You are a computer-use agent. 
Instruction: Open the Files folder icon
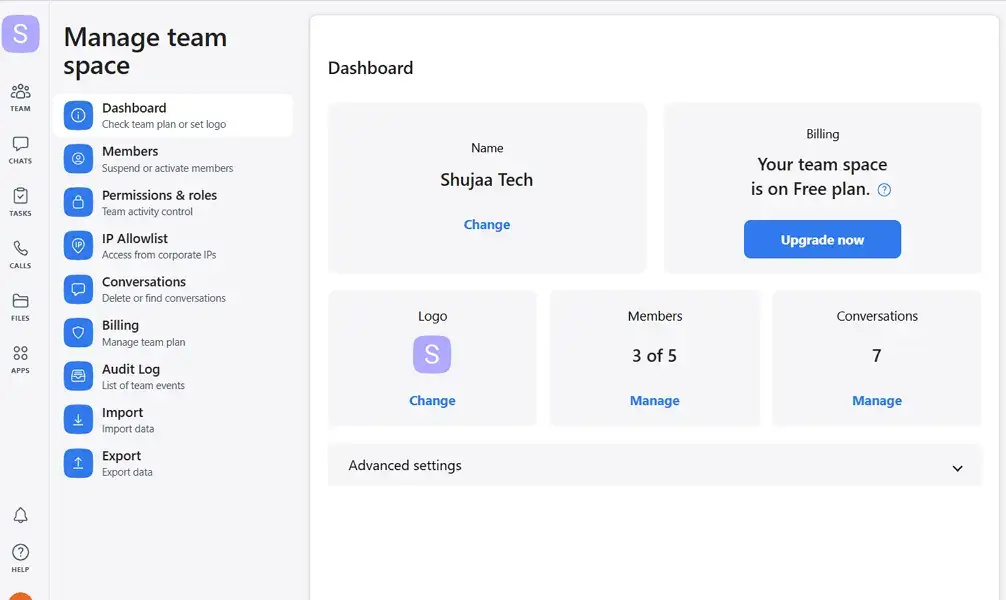point(20,306)
